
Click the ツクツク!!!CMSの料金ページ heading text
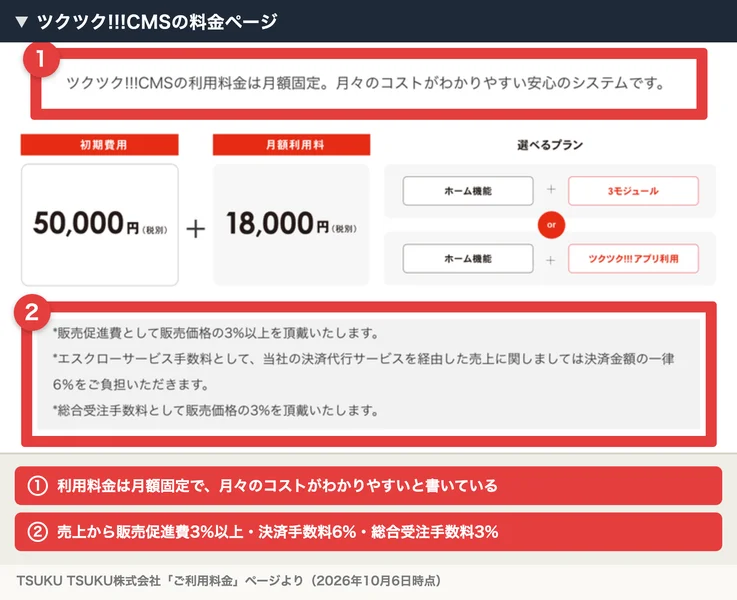click(x=157, y=22)
